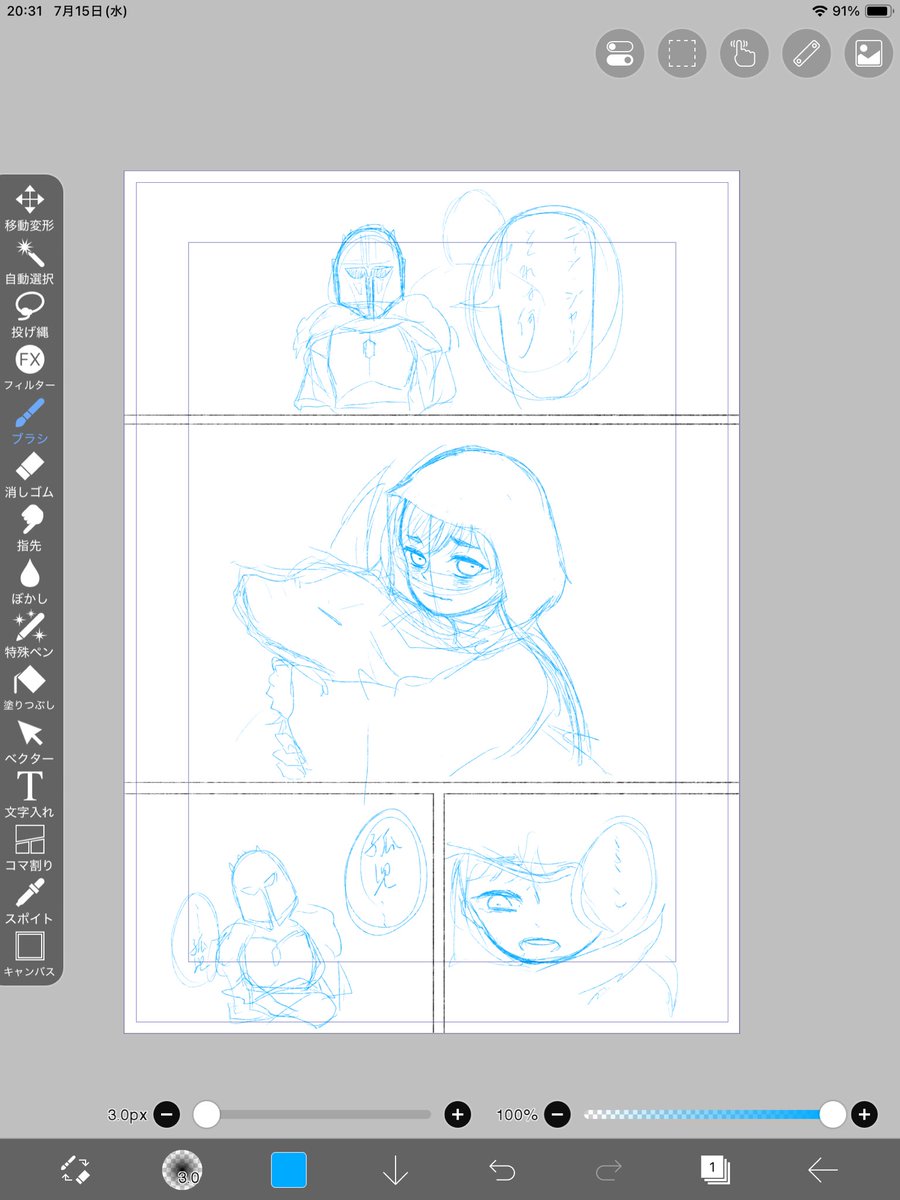
Task: Select the スポイト eyedropper tool
Action: click(x=30, y=901)
